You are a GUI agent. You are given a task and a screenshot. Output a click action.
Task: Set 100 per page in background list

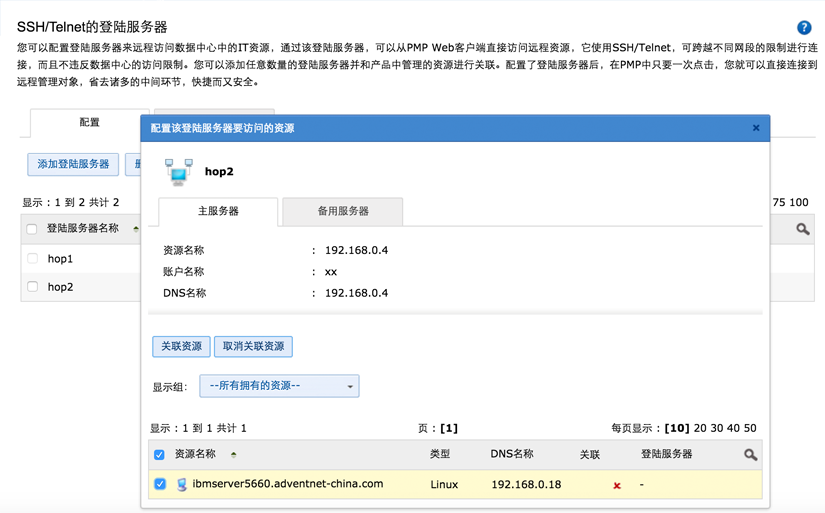[x=799, y=203]
